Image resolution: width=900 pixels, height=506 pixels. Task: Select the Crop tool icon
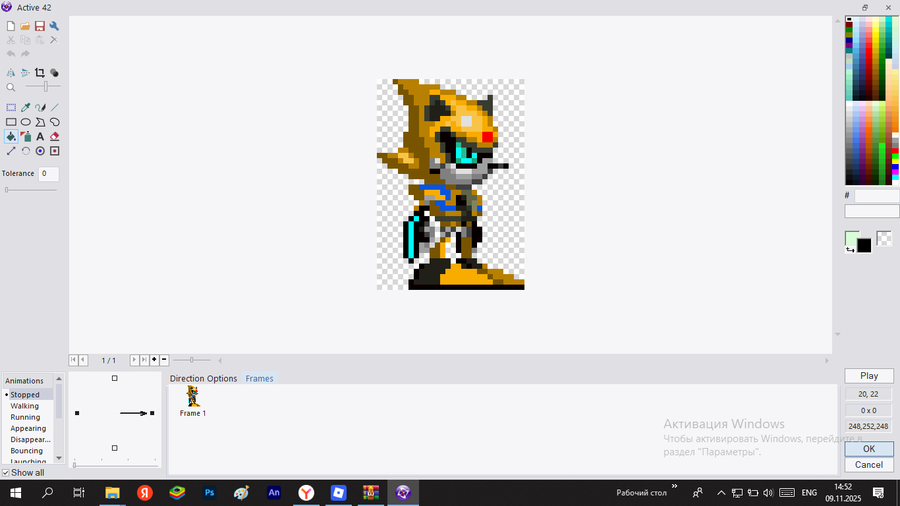(40, 73)
